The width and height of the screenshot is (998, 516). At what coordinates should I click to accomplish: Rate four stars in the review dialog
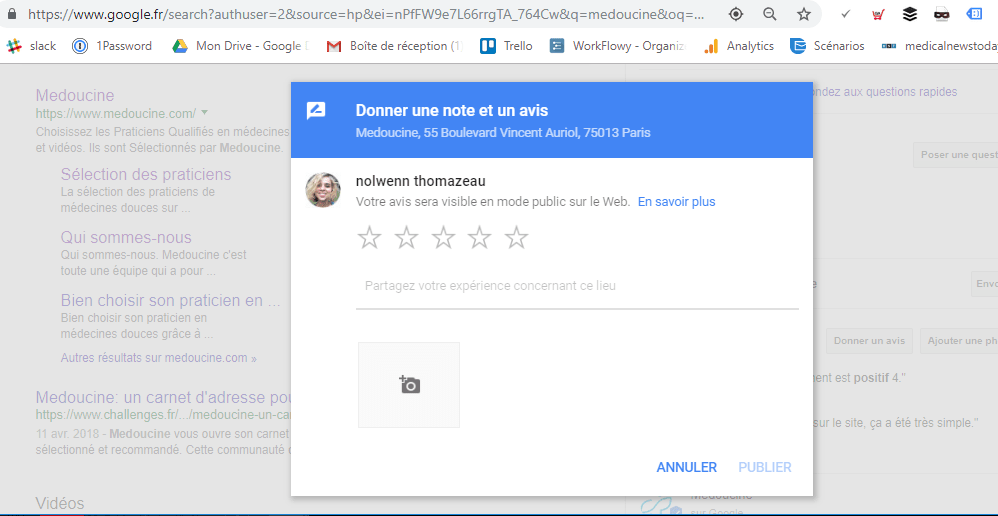[x=479, y=238]
